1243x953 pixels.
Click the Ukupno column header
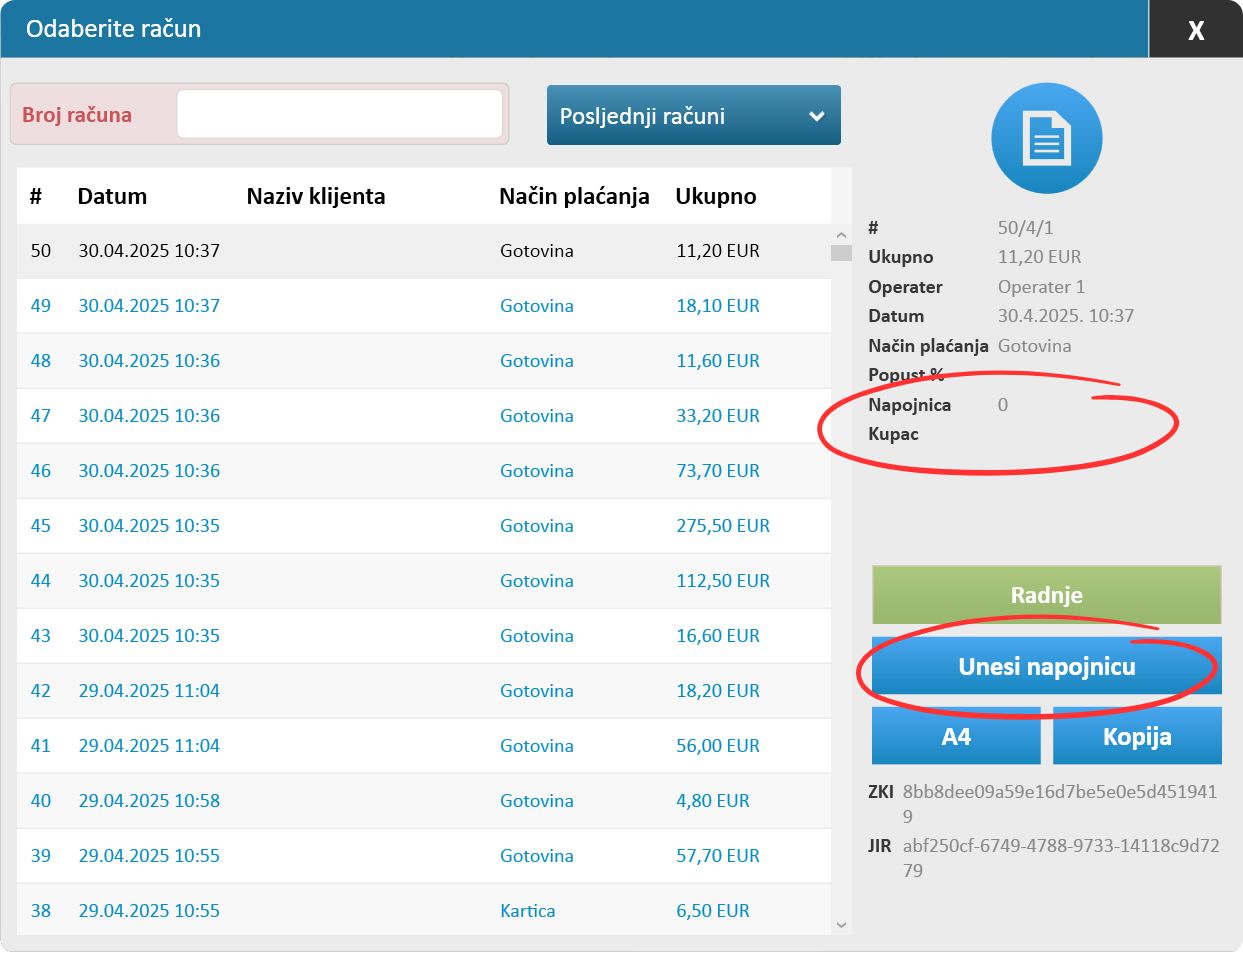[x=715, y=196]
